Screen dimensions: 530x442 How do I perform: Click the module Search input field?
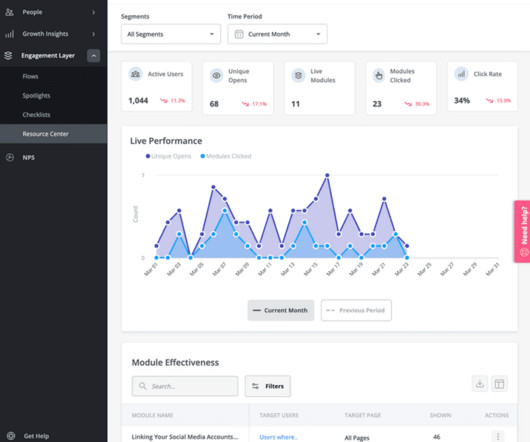coord(185,386)
